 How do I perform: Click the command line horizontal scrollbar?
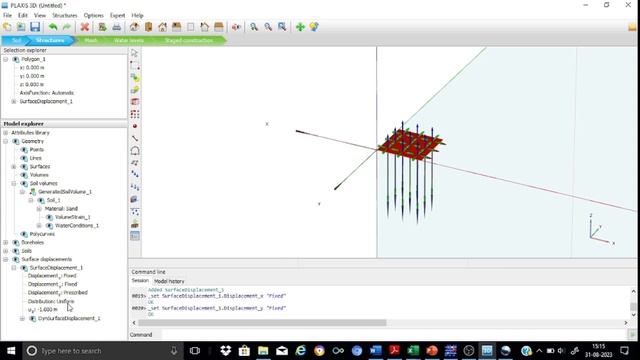(x=262, y=323)
